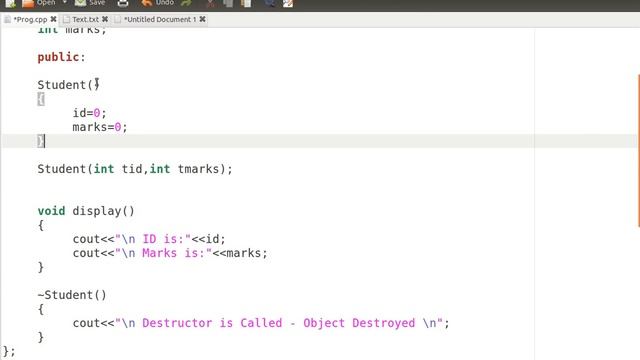Viewport: 640px width, 360px height.
Task: Click the cout line printing 'Marks is:'
Action: 170,253
